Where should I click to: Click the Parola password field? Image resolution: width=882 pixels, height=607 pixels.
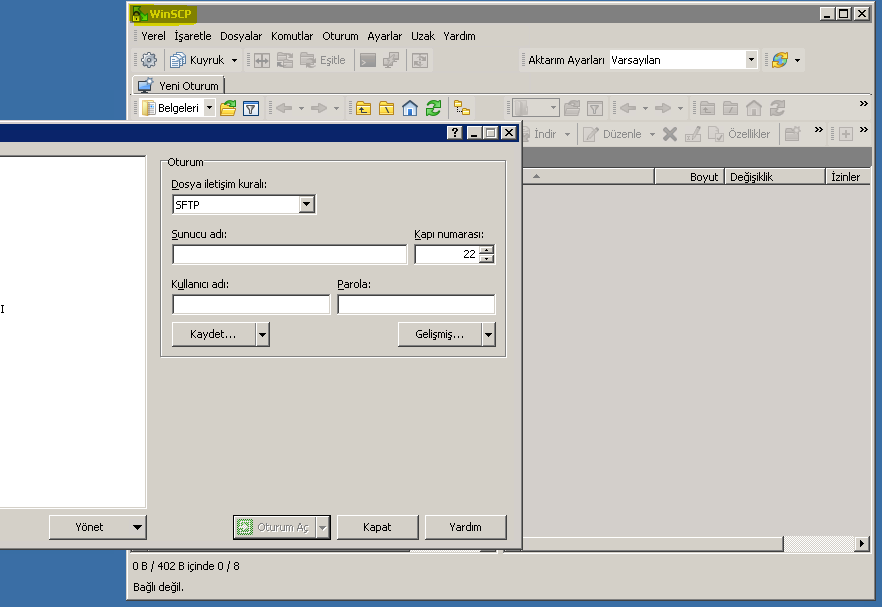415,305
